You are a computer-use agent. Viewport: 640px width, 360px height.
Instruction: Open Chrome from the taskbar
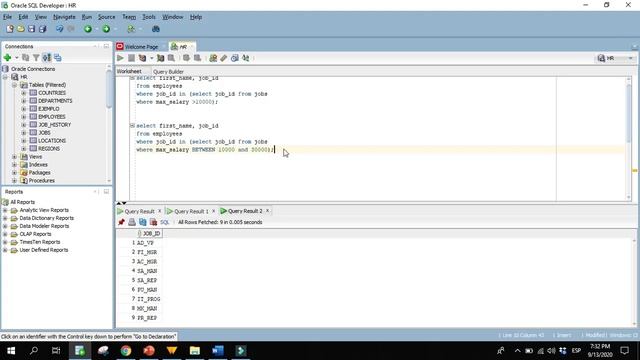coord(126,351)
